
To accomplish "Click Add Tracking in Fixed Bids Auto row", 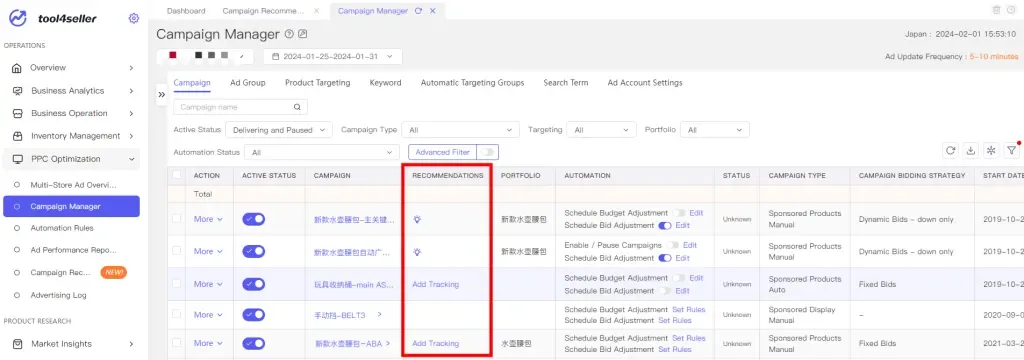I will (x=436, y=284).
